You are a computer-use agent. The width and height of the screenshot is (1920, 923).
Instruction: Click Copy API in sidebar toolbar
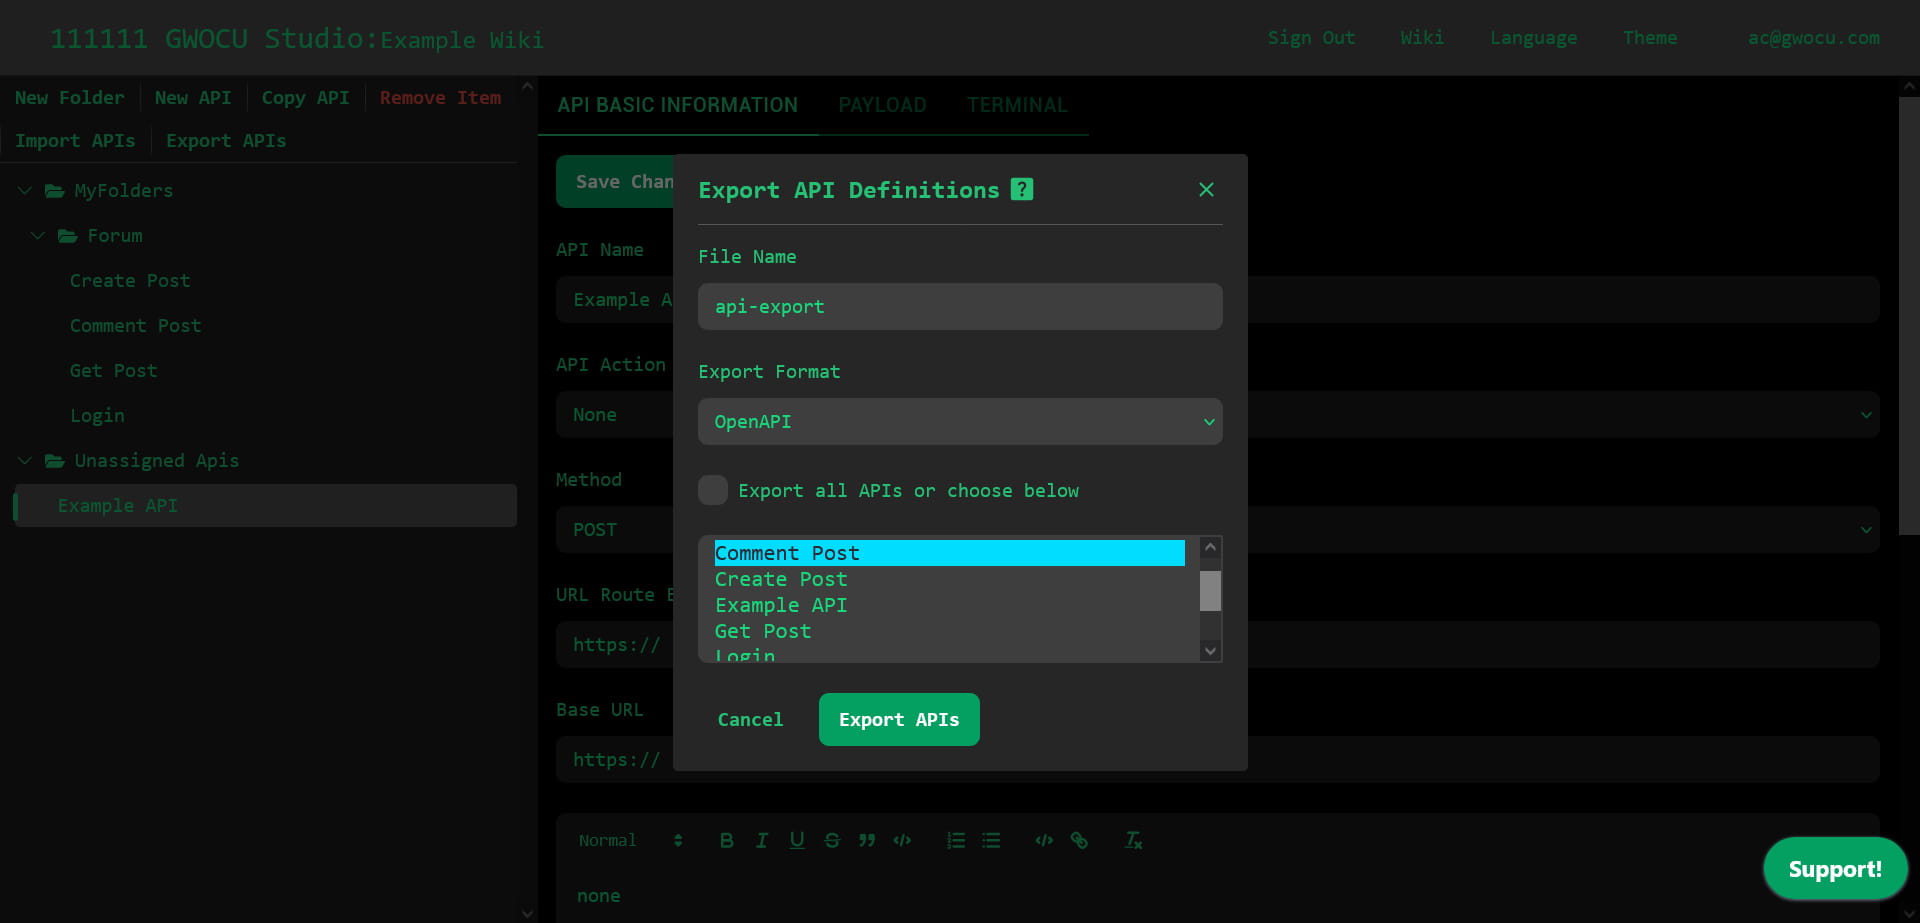305,98
